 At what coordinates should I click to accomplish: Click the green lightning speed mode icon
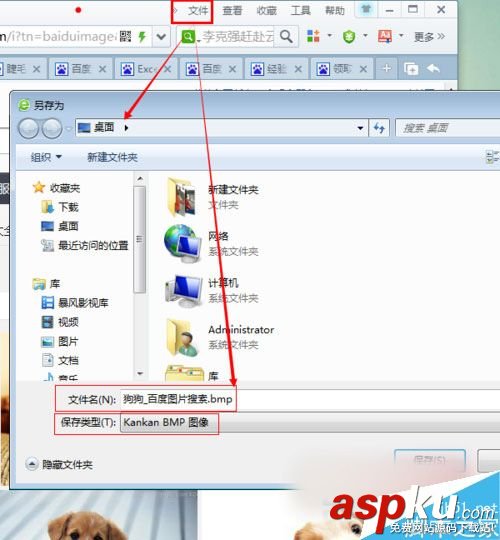(142, 36)
